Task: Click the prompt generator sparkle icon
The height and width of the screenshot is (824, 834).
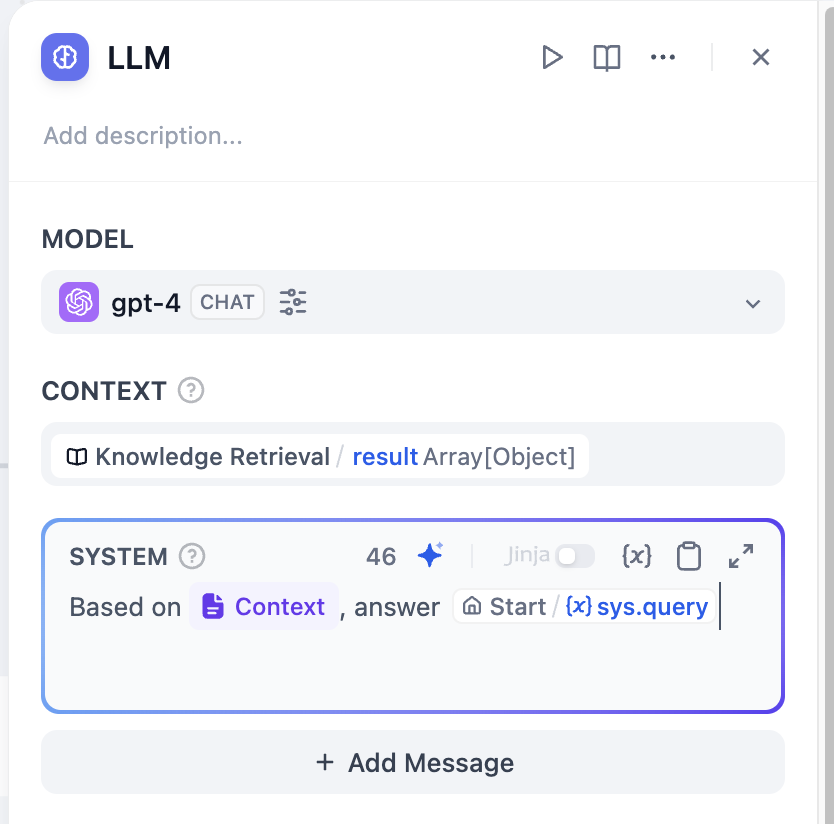Action: tap(430, 556)
